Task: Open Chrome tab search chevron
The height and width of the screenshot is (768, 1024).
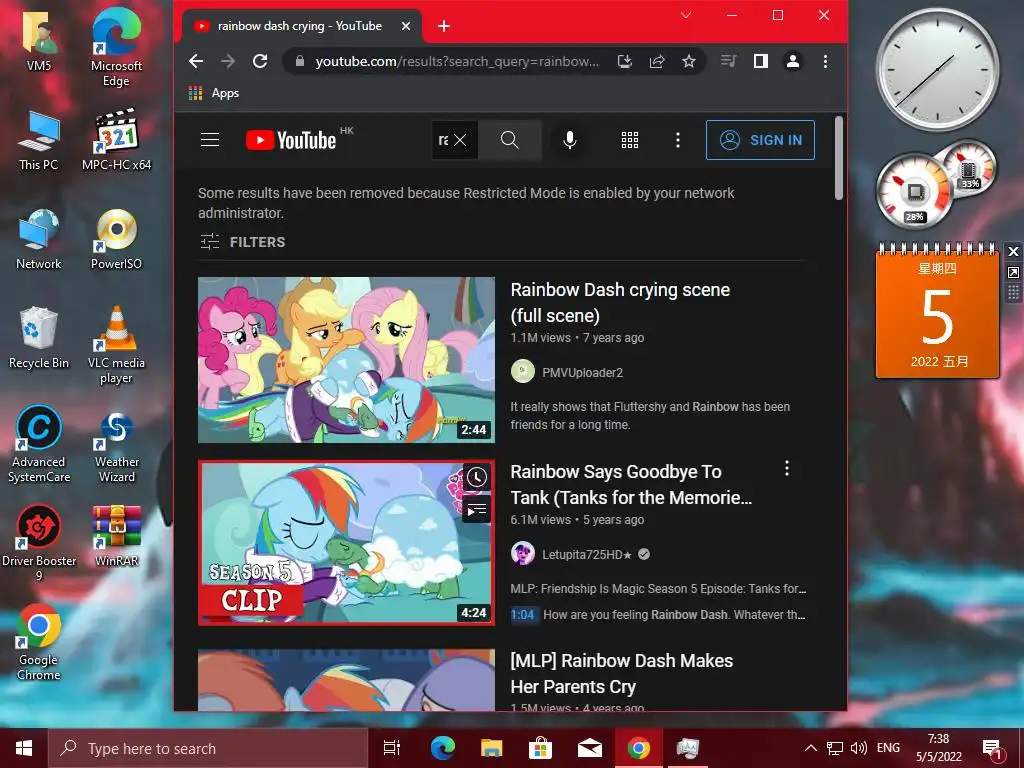Action: 686,14
